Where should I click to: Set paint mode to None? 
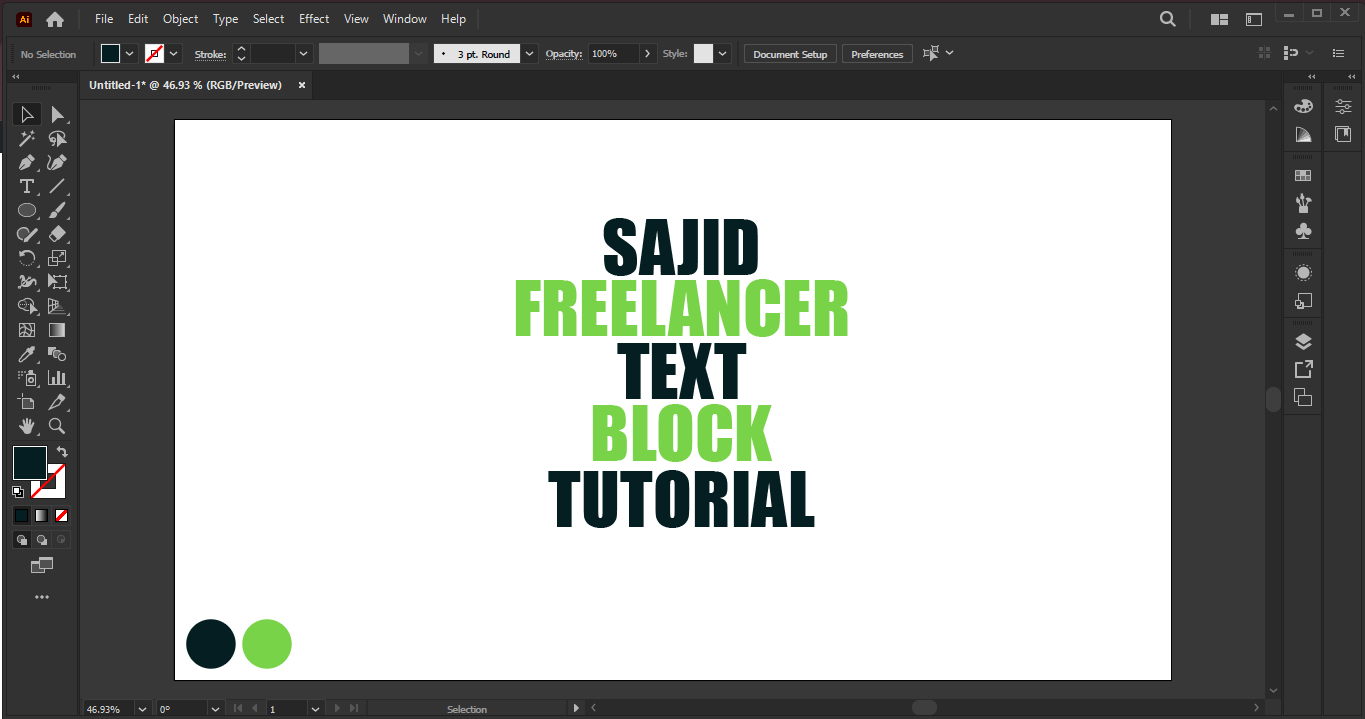[62, 515]
